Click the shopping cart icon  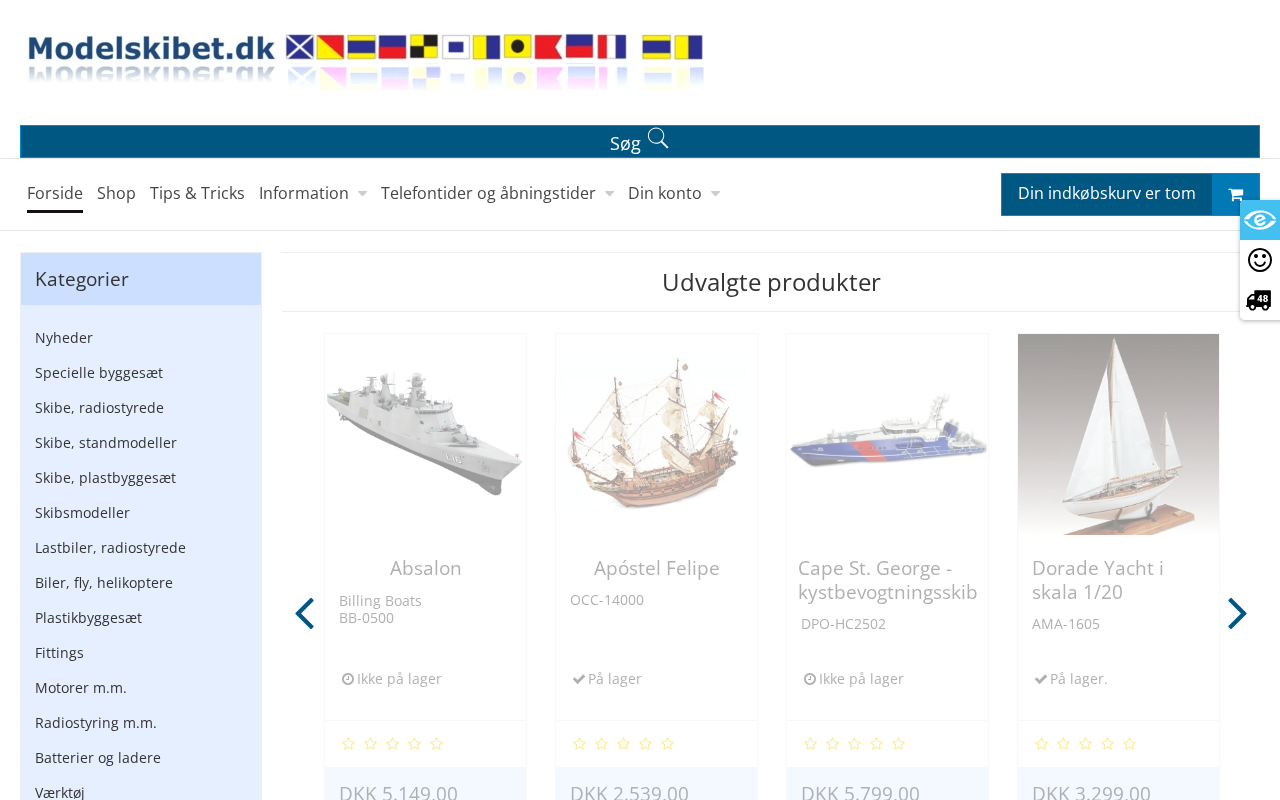[1236, 195]
